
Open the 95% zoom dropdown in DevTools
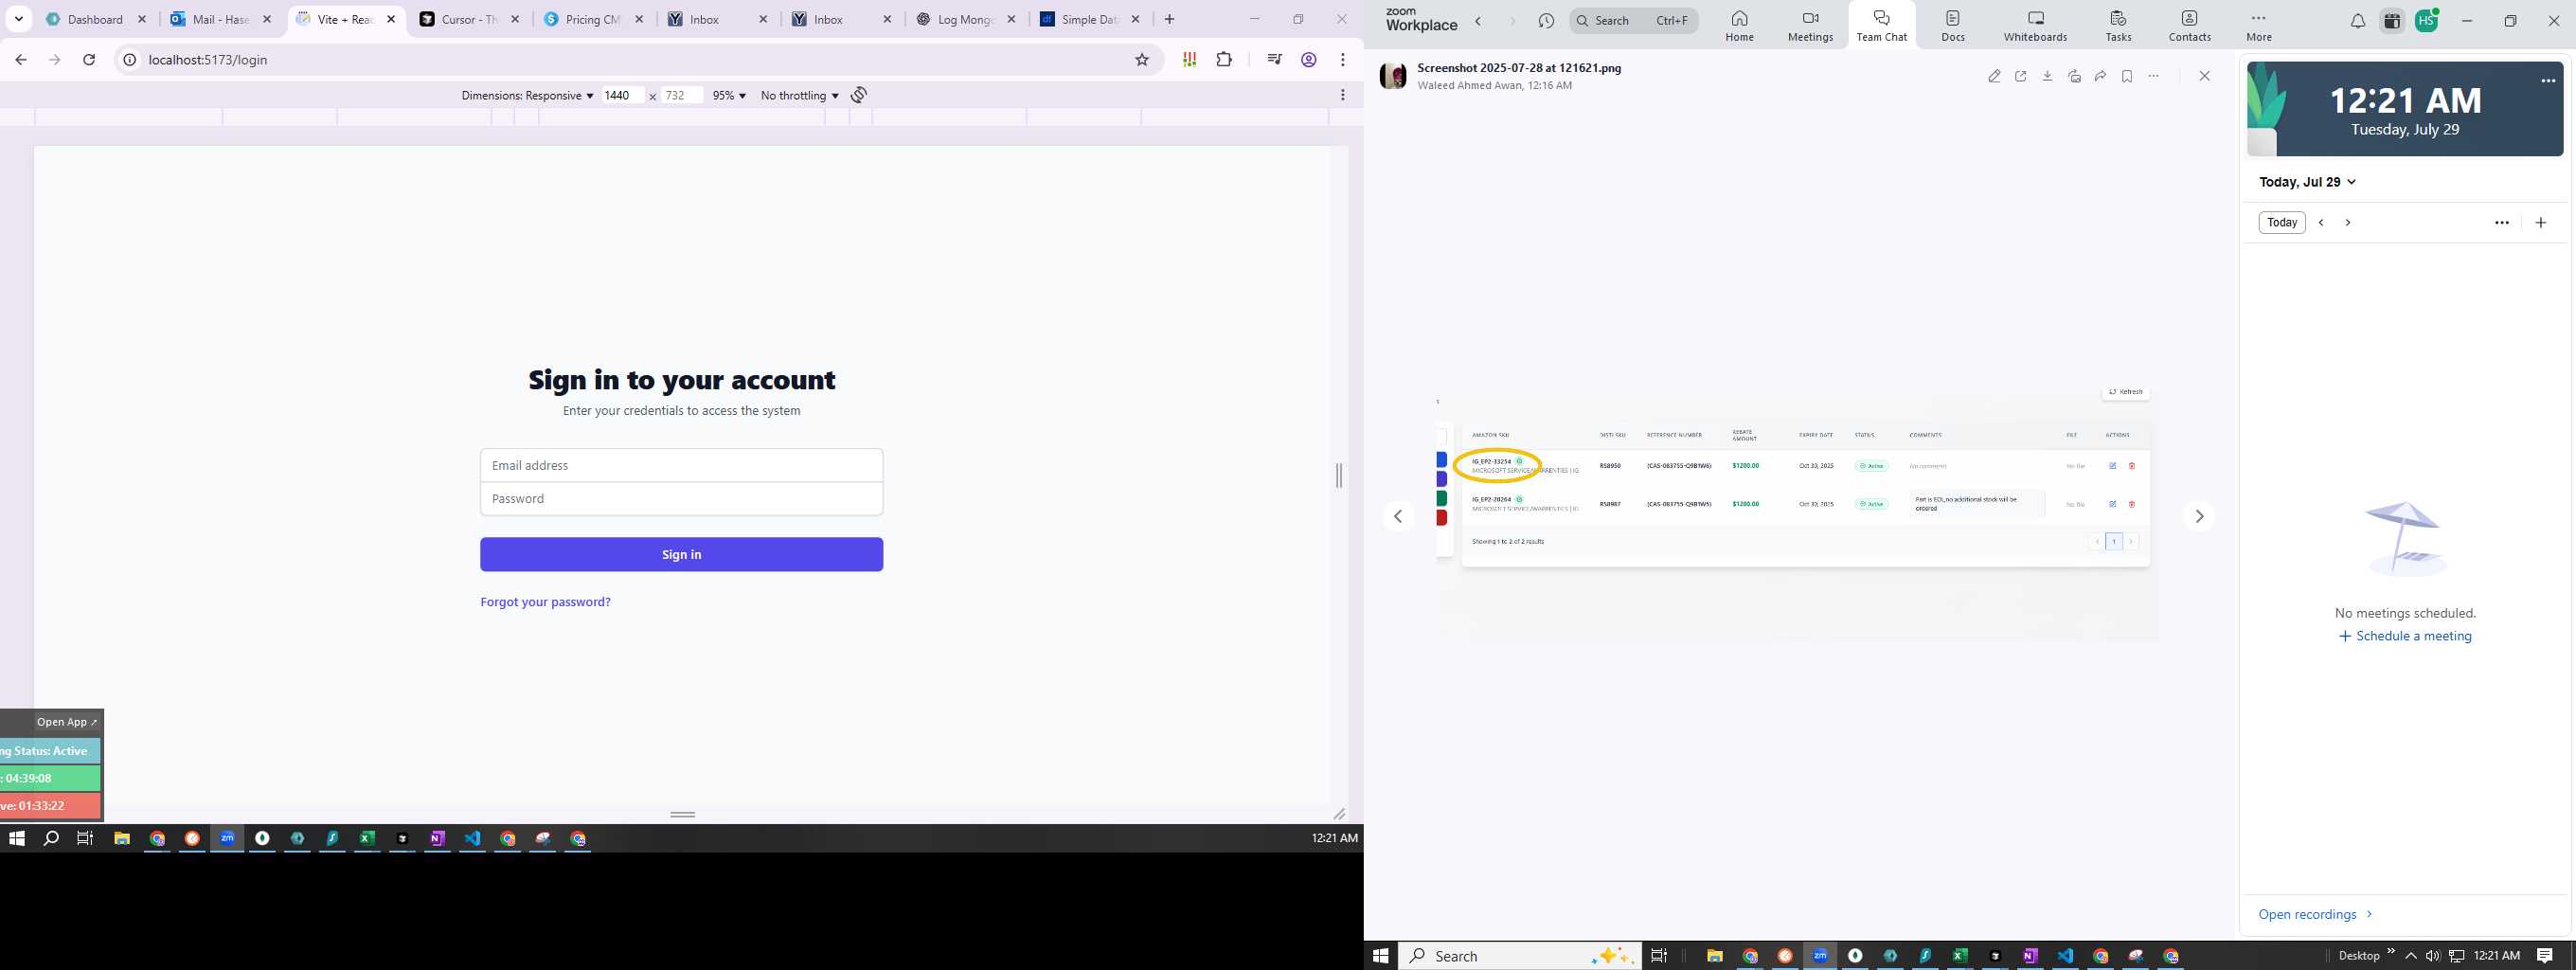(x=729, y=95)
